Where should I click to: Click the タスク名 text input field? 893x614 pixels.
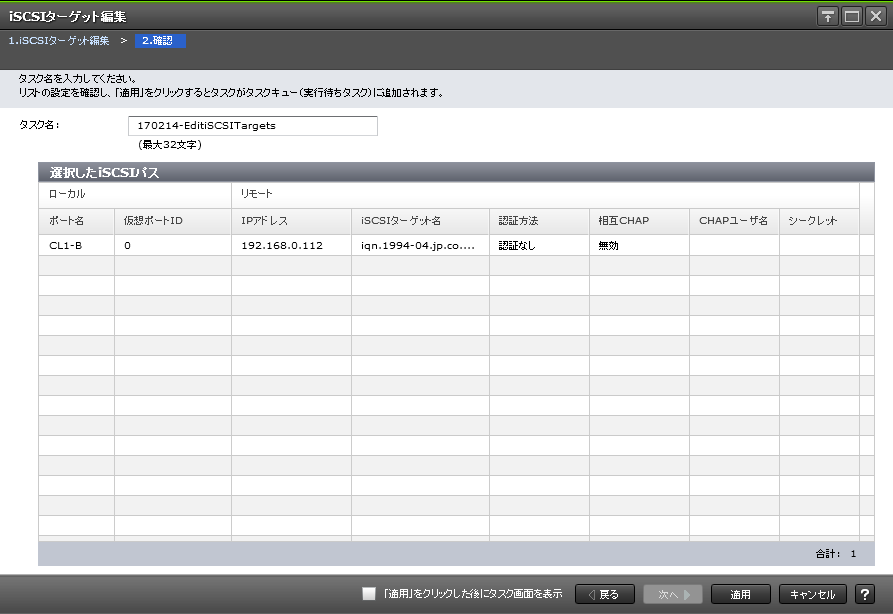coord(253,126)
